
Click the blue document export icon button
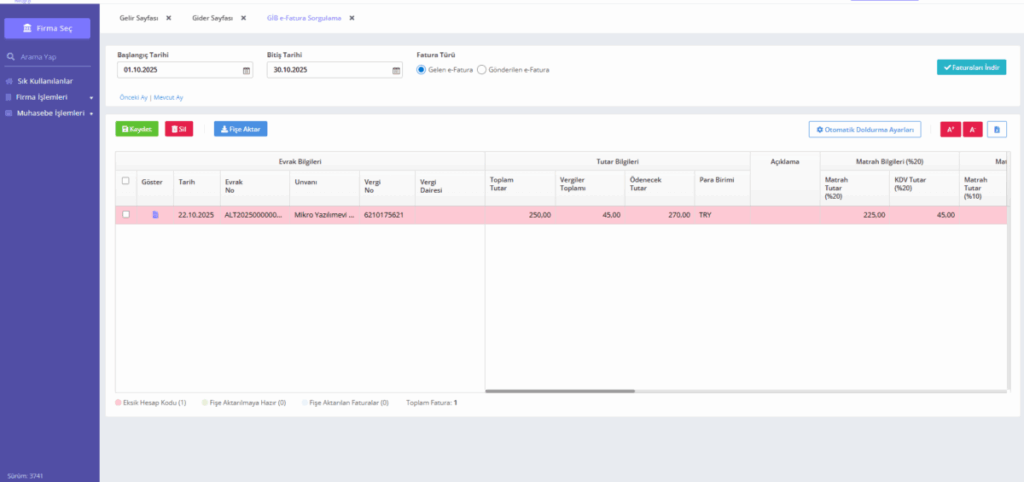tap(997, 129)
